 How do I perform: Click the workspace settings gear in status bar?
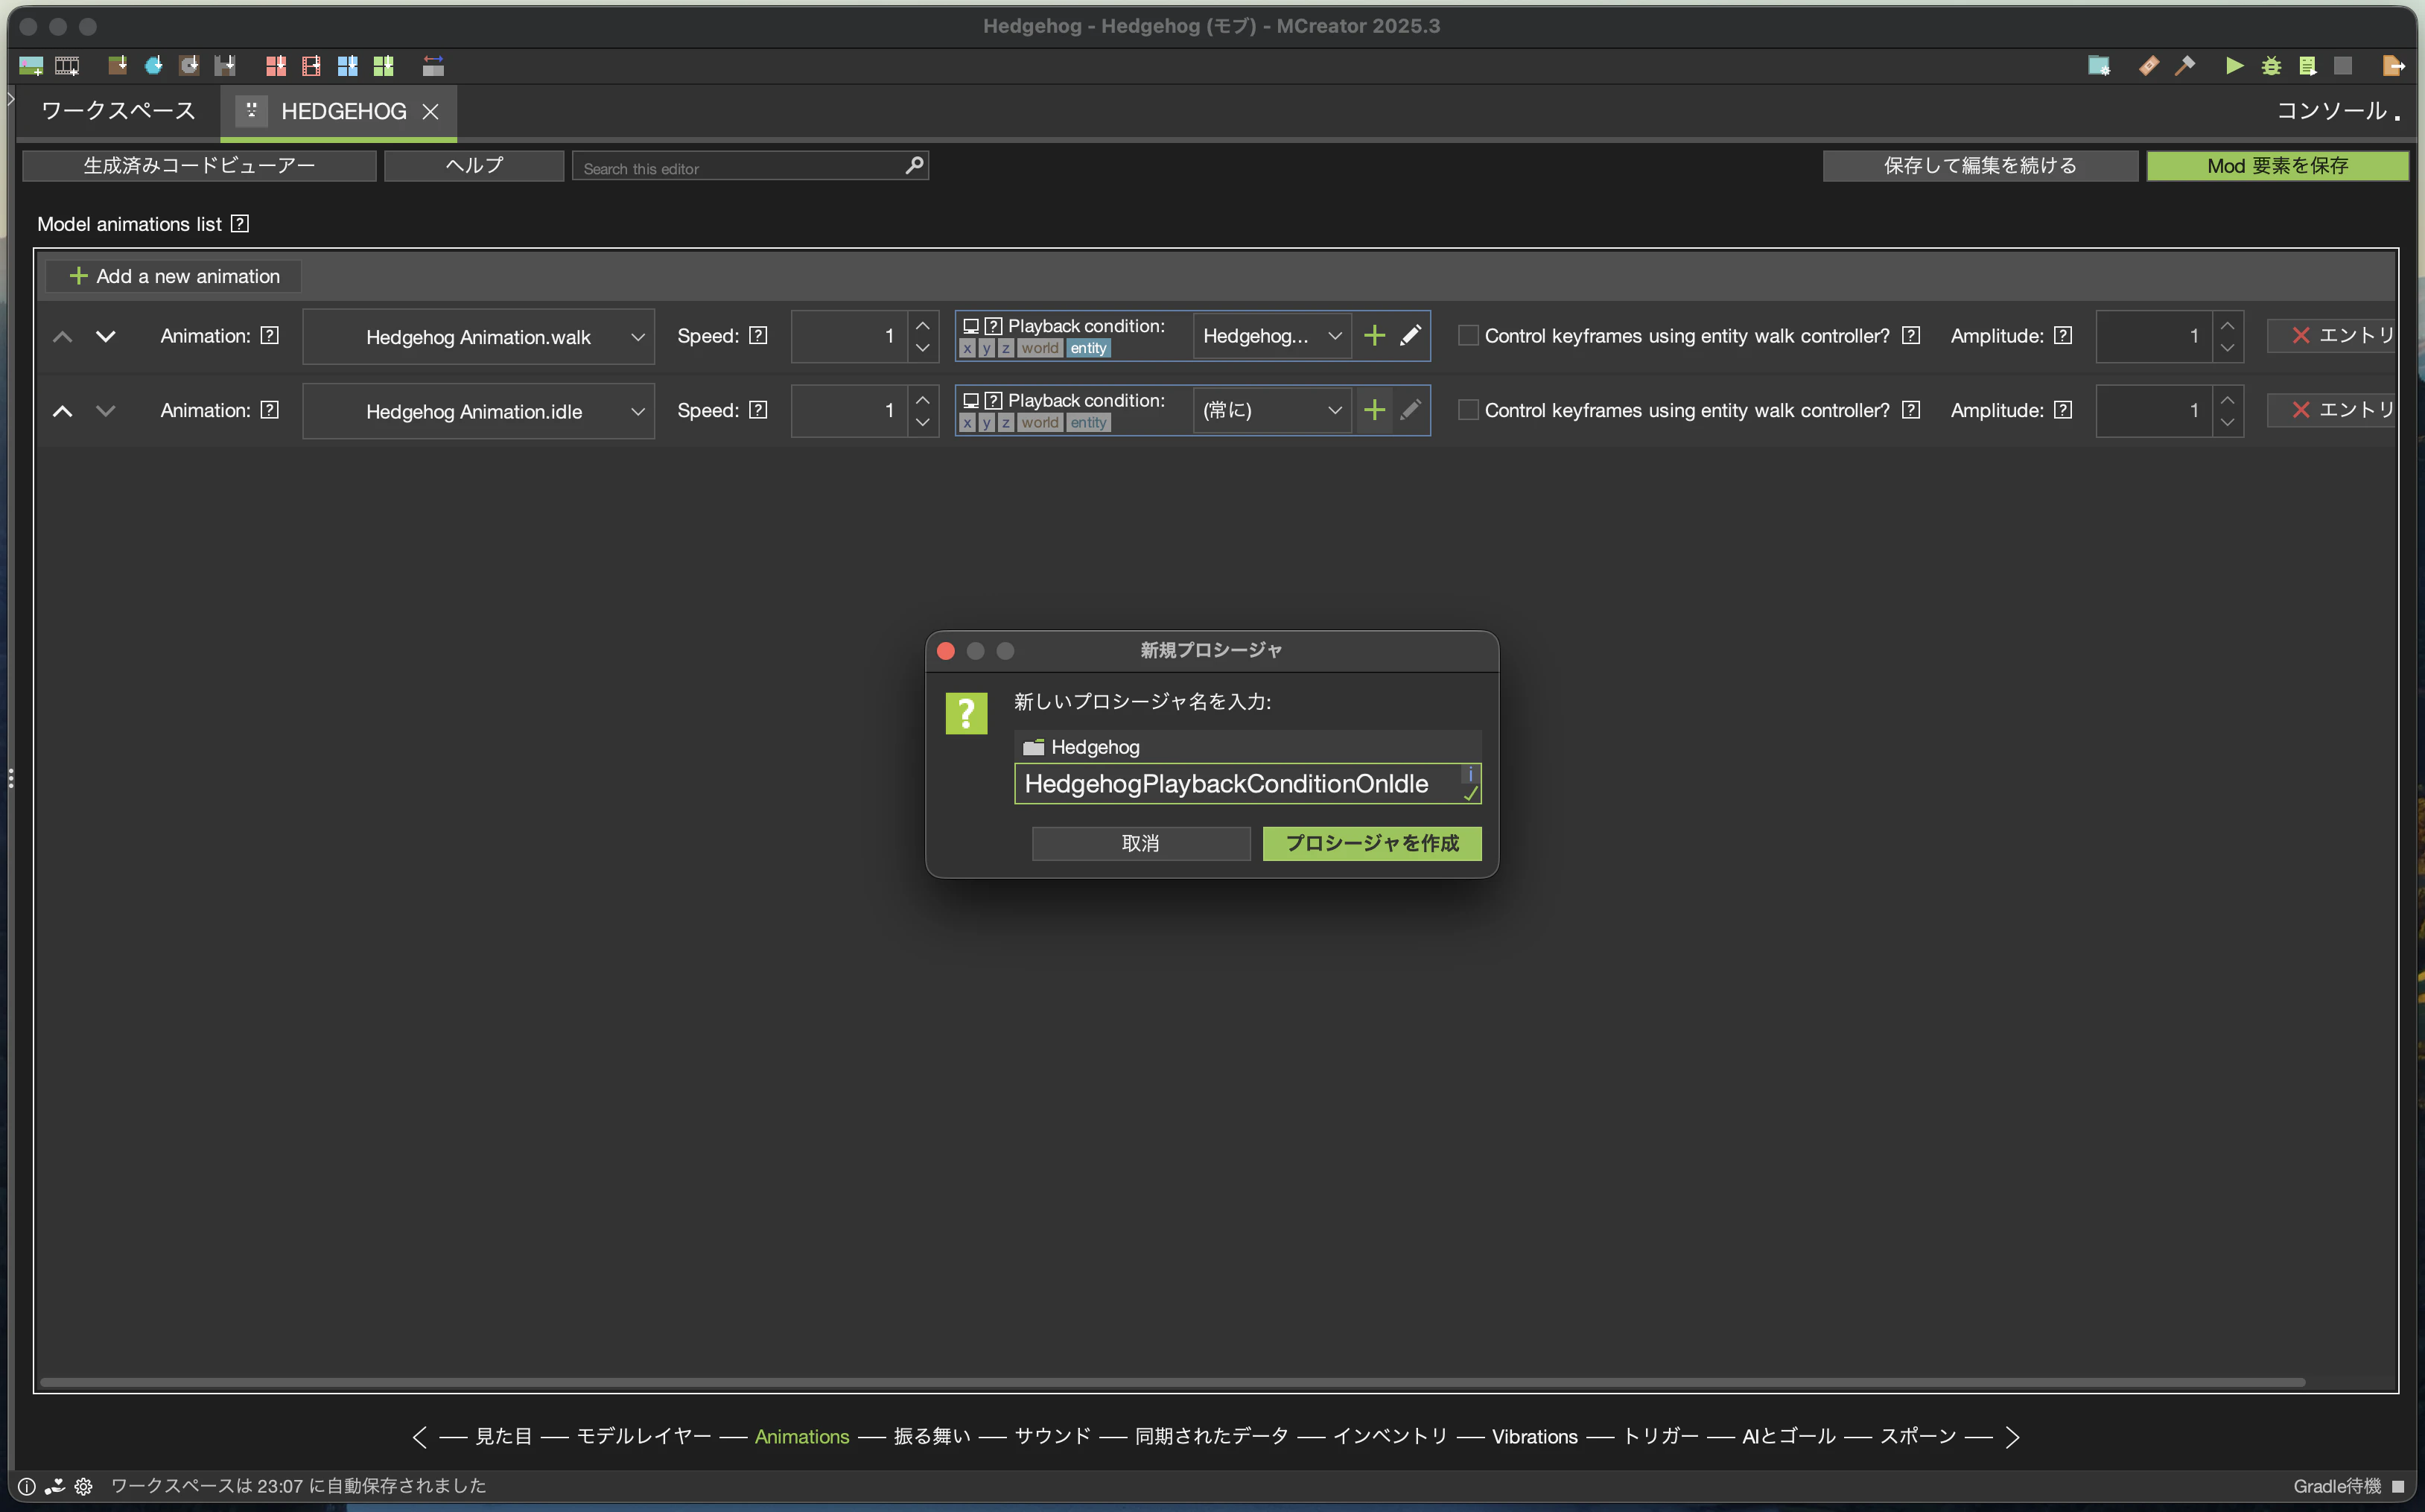(x=84, y=1486)
